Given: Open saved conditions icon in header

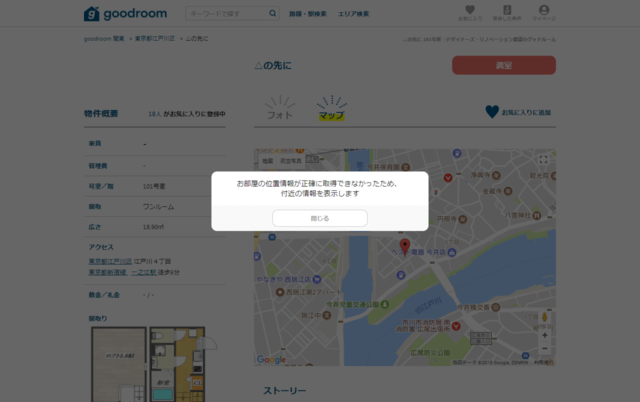Looking at the screenshot, I should click(507, 13).
